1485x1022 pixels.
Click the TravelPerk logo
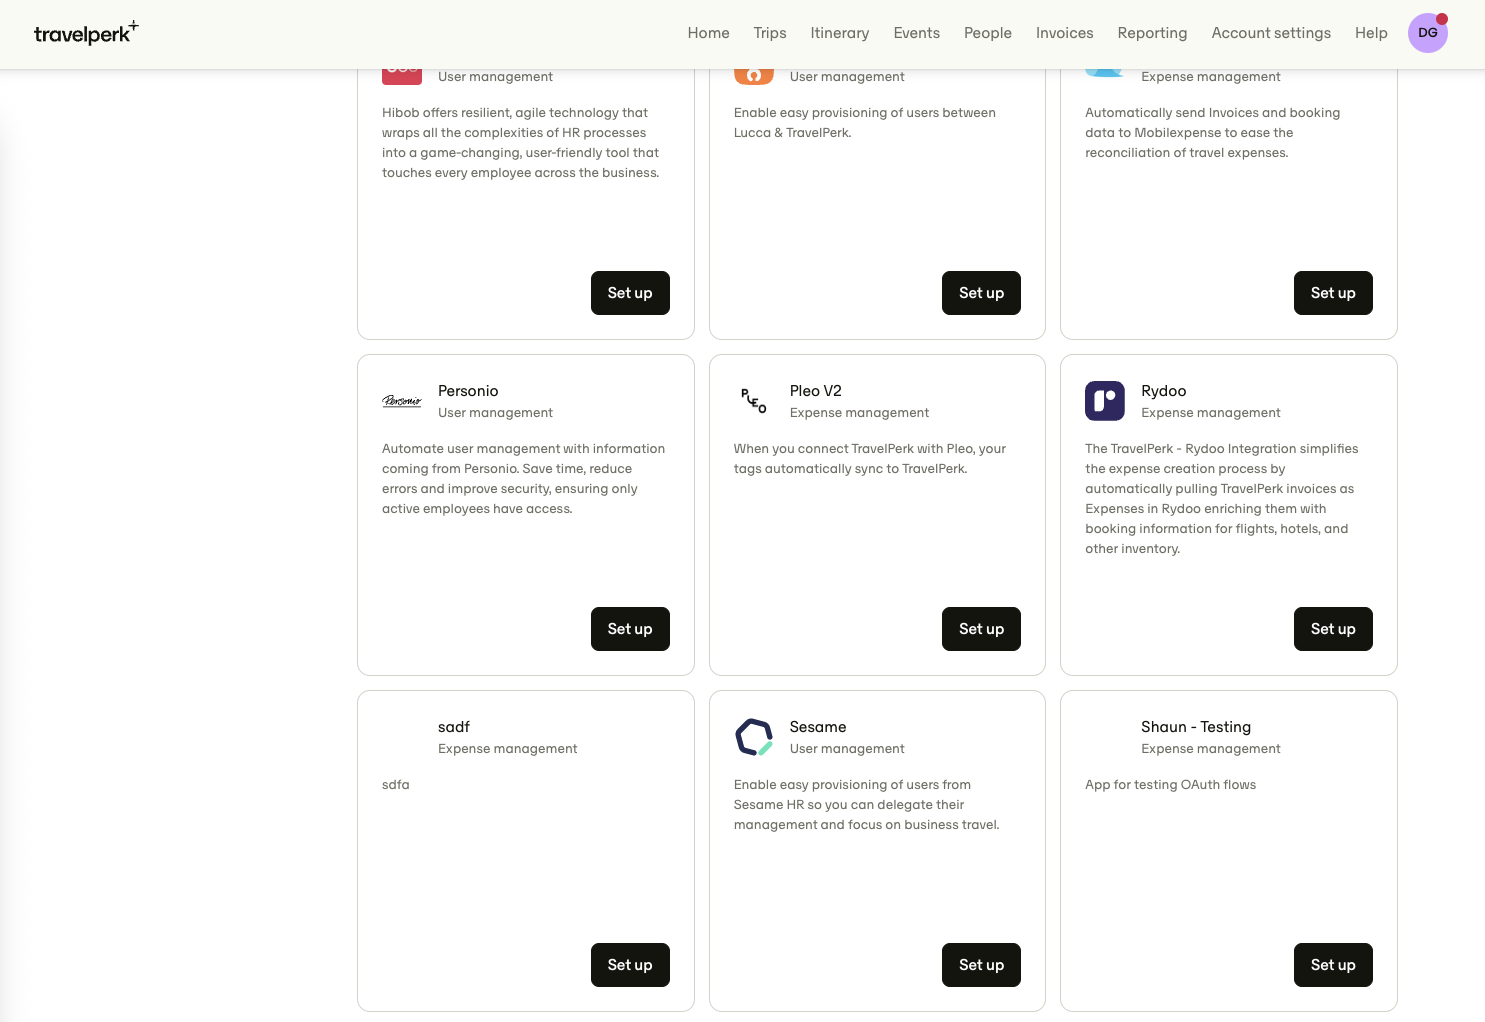click(x=86, y=33)
